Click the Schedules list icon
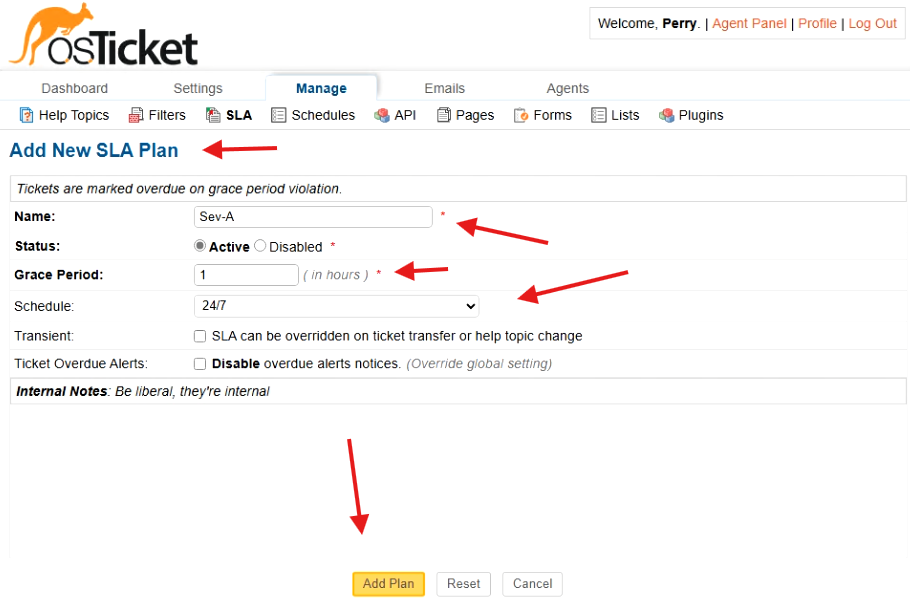Image resolution: width=910 pixels, height=611 pixels. coord(279,115)
